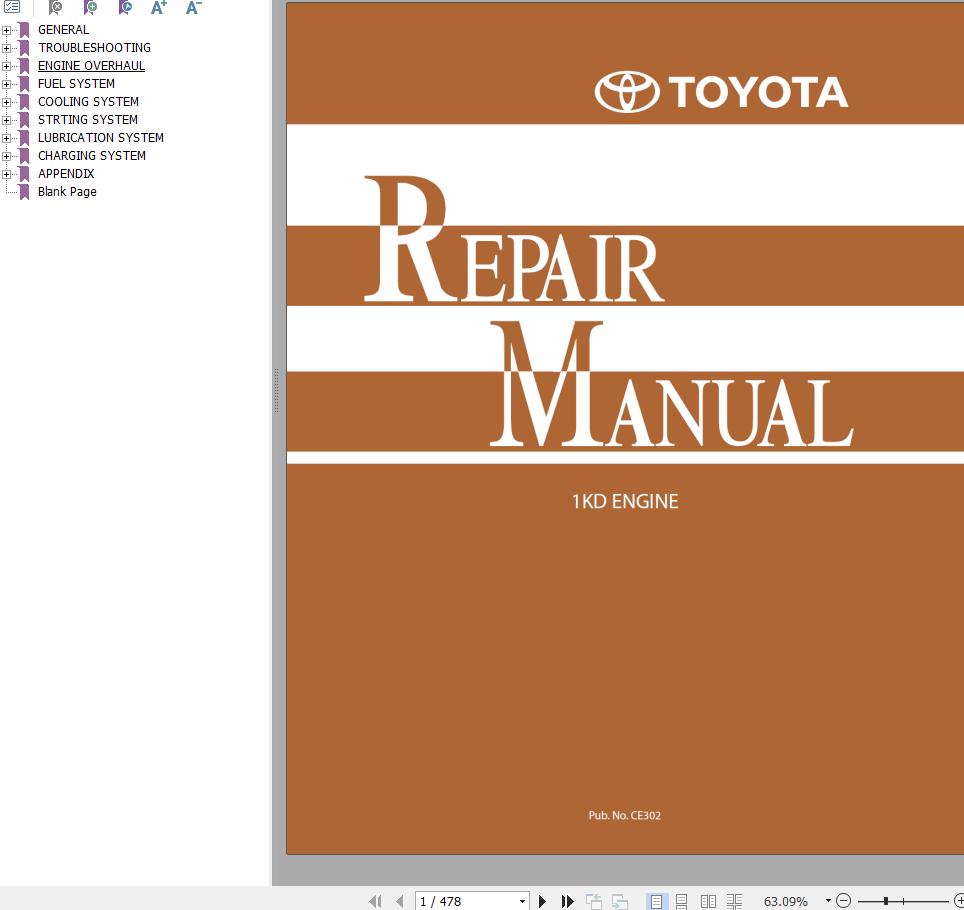This screenshot has height=910, width=964.
Task: Open the page number dropdown
Action: tap(523, 901)
